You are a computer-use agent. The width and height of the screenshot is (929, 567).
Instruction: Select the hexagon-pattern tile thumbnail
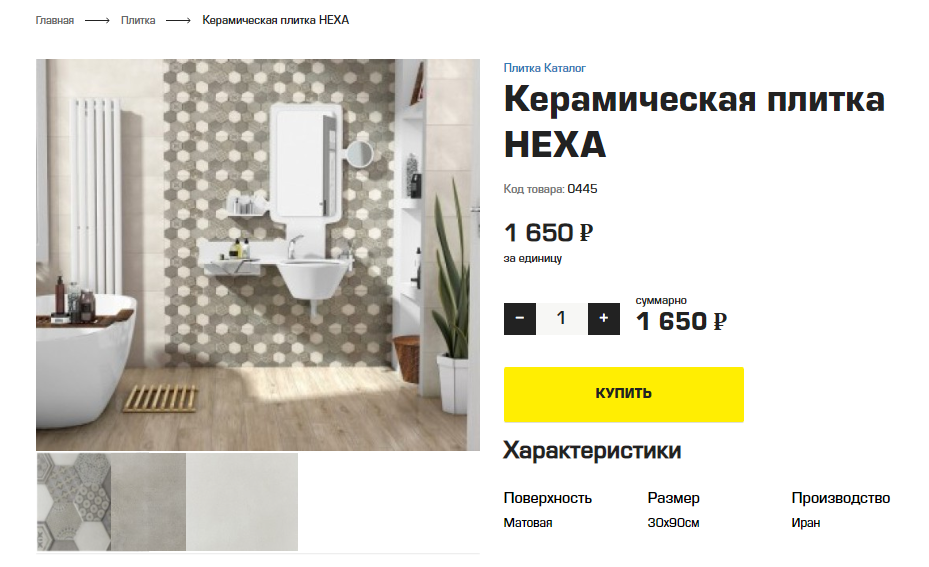coord(73,502)
